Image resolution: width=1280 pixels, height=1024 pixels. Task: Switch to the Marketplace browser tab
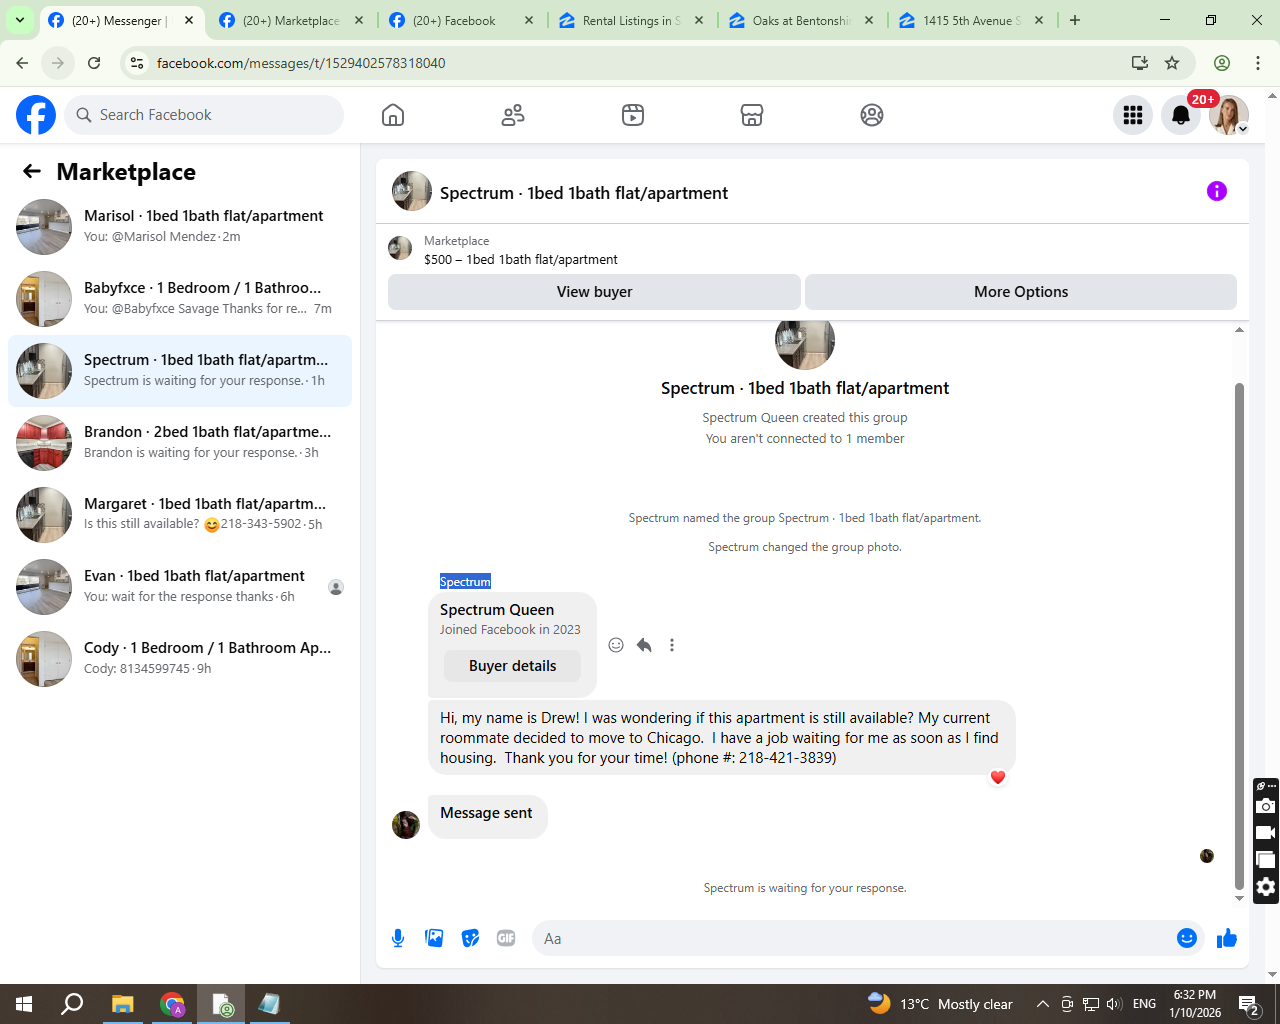pos(292,20)
